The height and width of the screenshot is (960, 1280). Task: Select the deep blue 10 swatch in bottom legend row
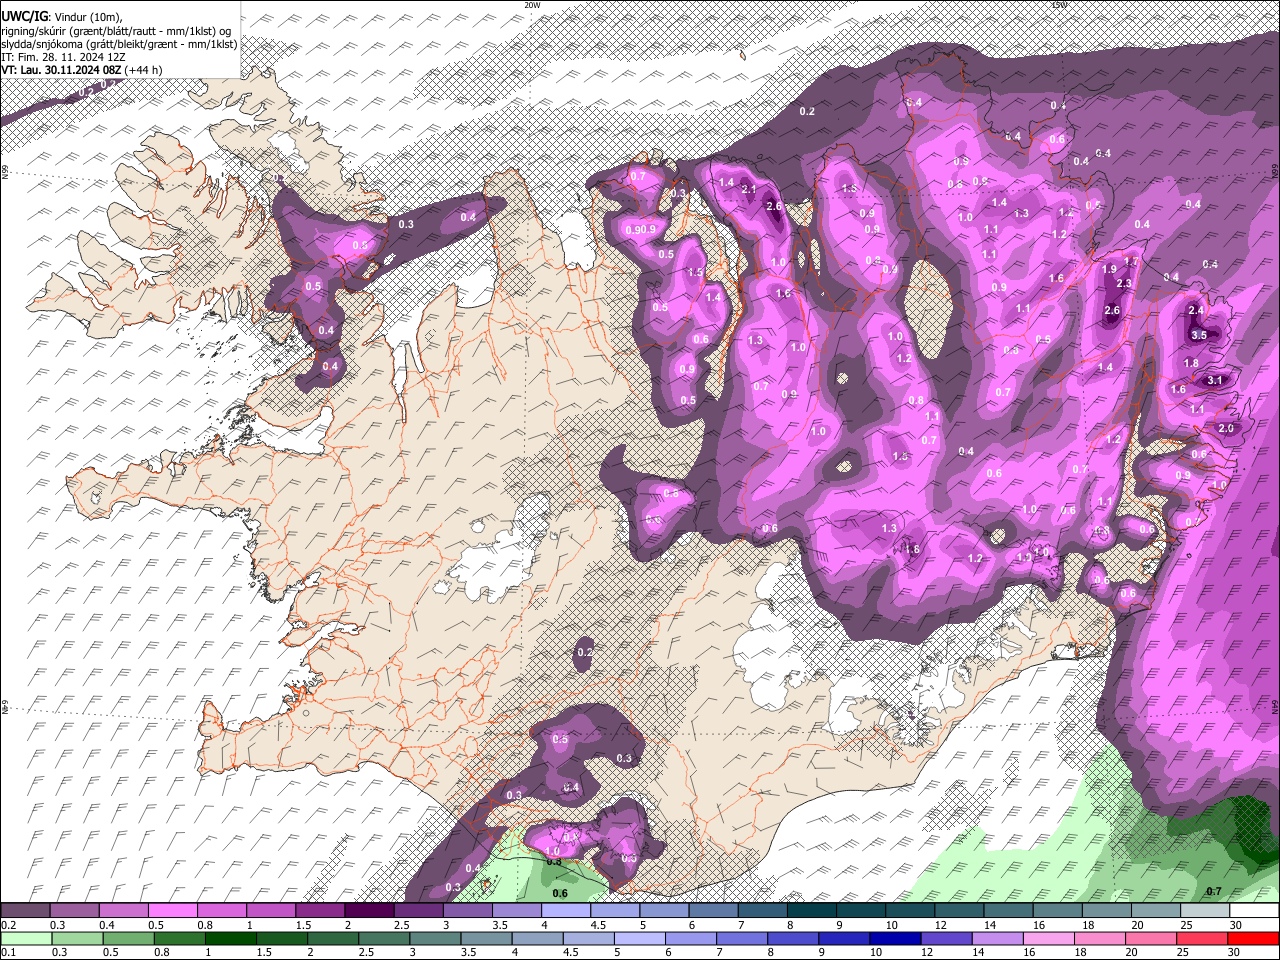point(895,939)
